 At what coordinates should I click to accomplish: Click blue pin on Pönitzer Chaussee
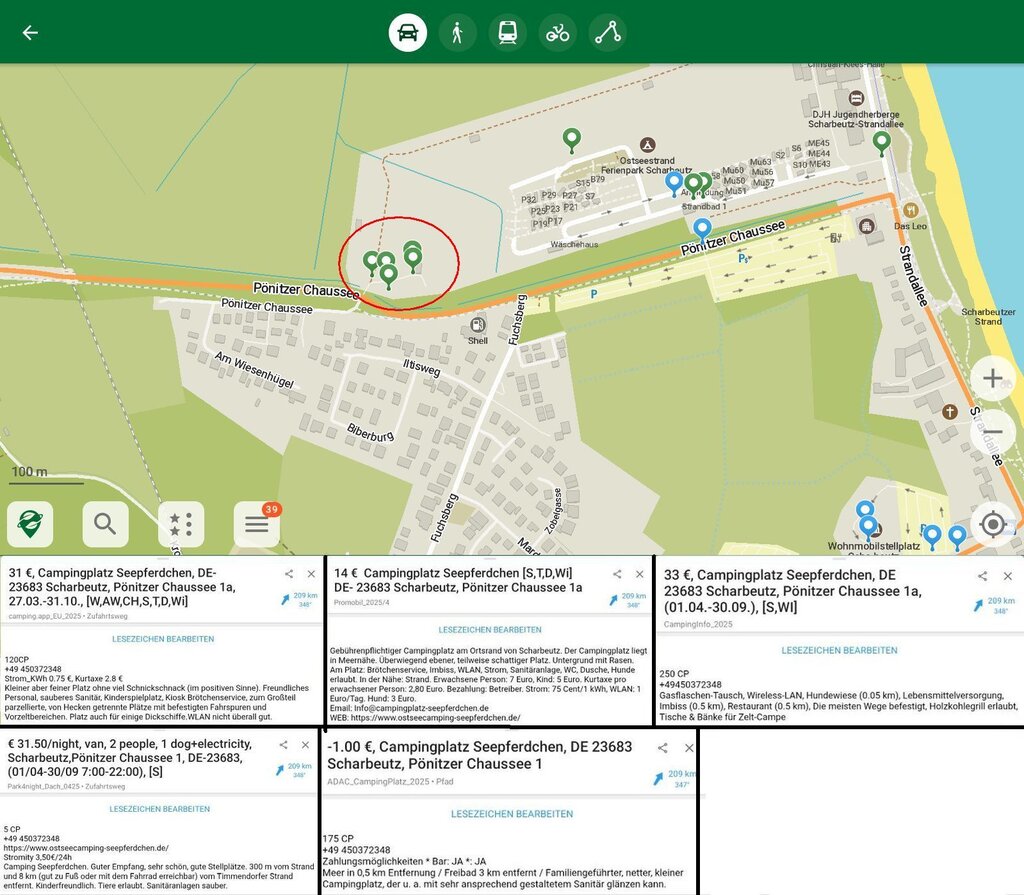point(702,229)
